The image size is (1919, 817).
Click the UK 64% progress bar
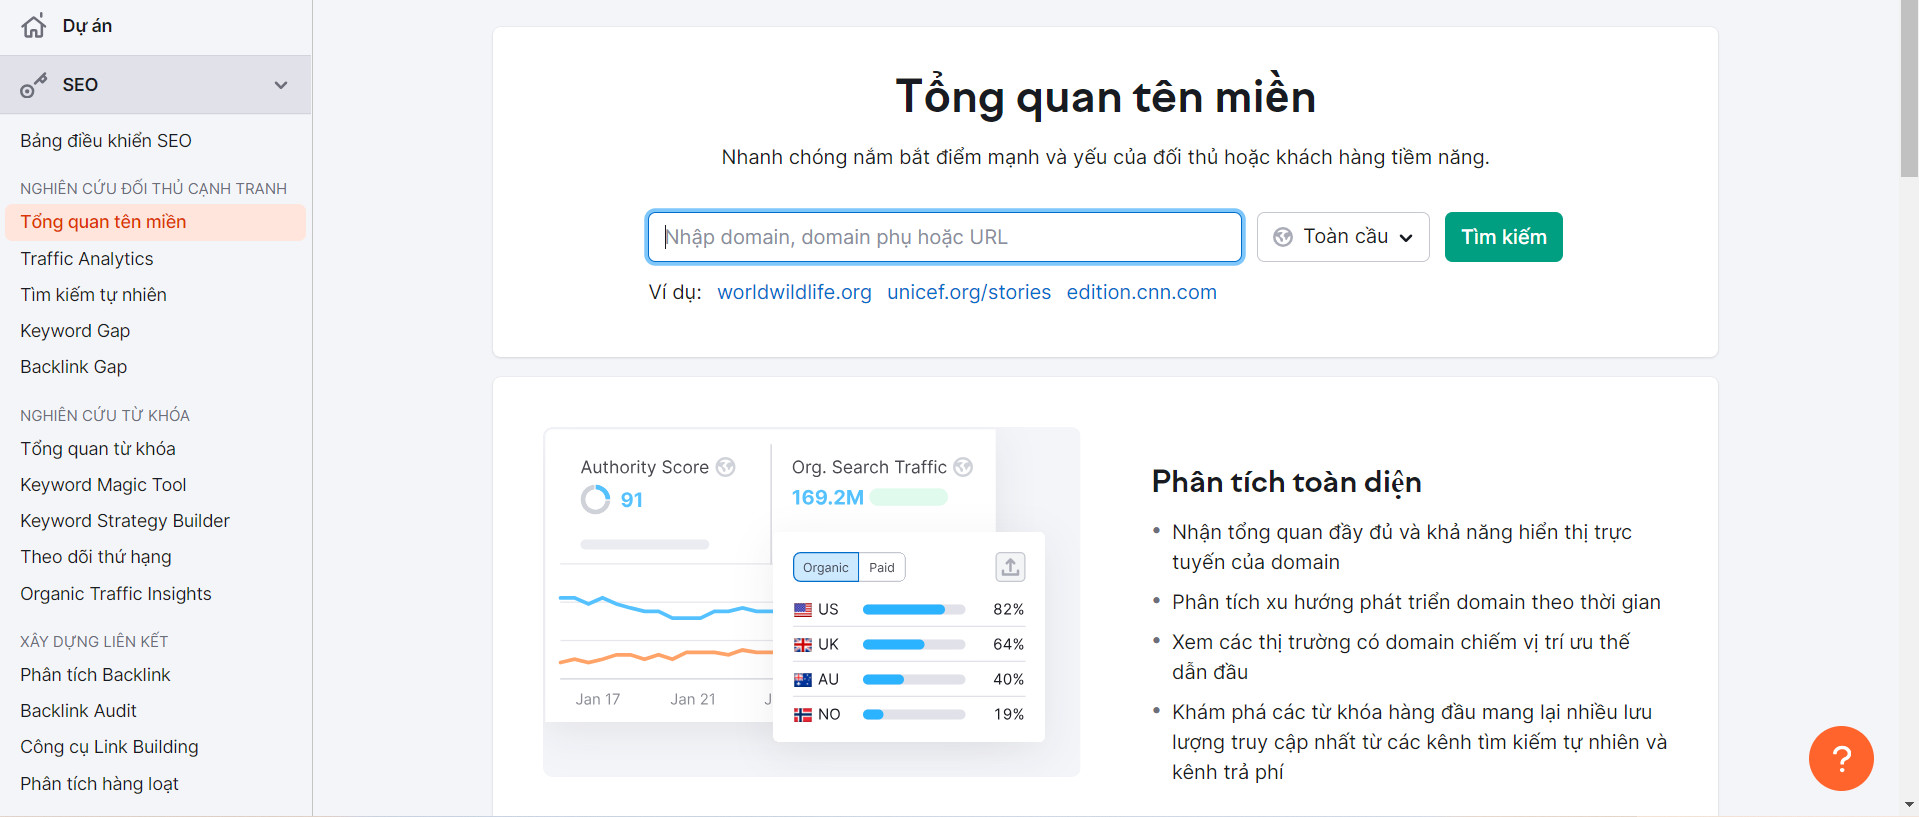[x=914, y=644]
